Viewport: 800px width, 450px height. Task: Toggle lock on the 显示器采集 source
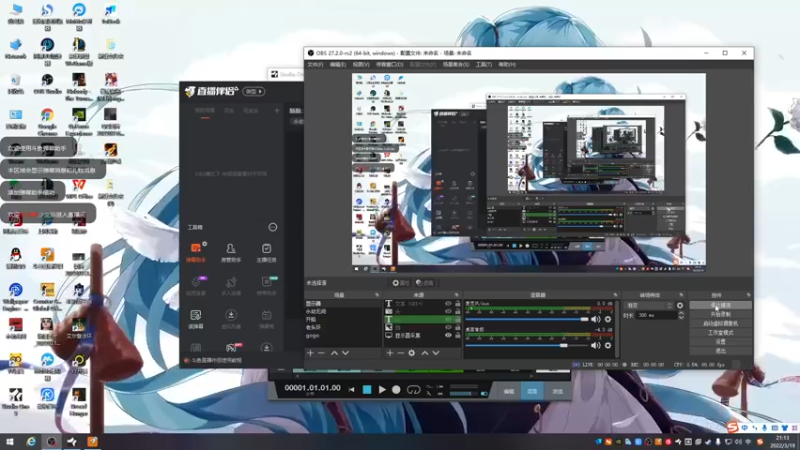(458, 335)
